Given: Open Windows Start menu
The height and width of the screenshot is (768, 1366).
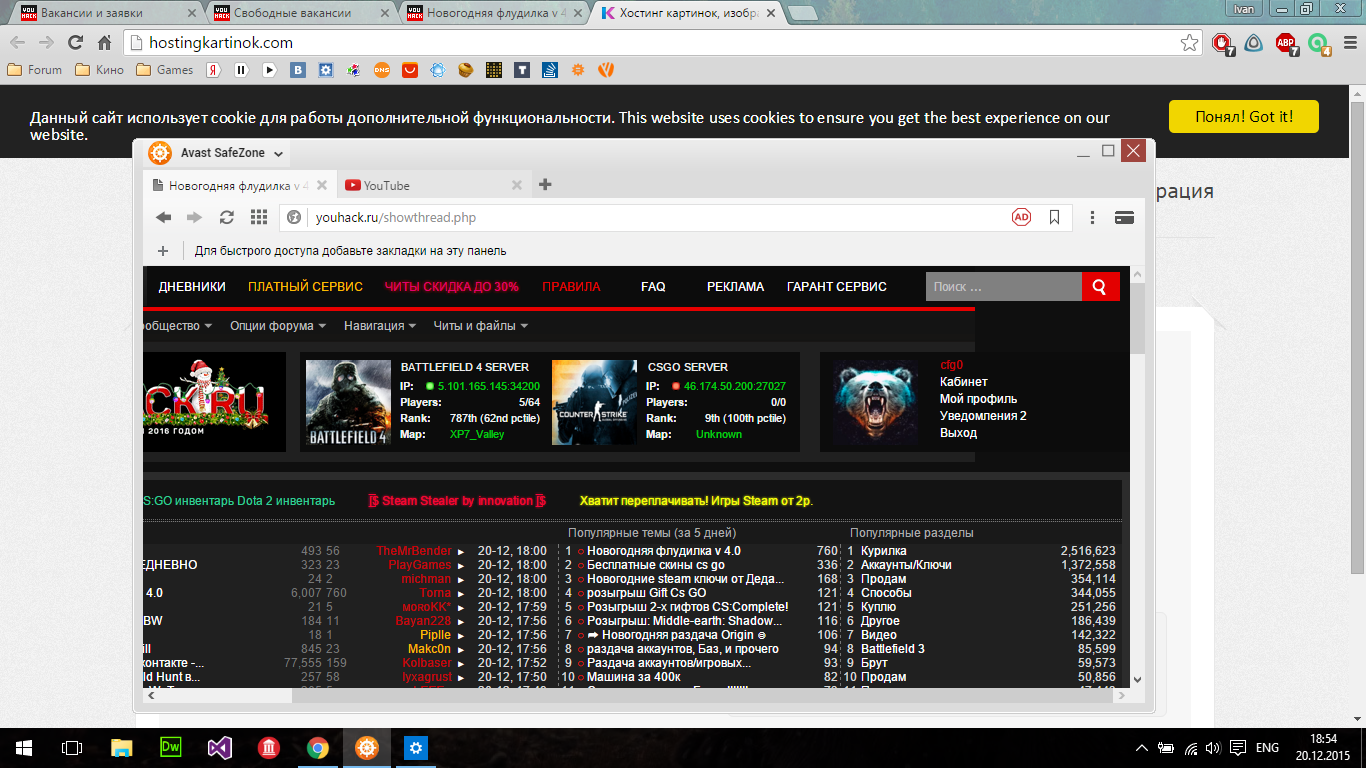Looking at the screenshot, I should click(x=24, y=747).
